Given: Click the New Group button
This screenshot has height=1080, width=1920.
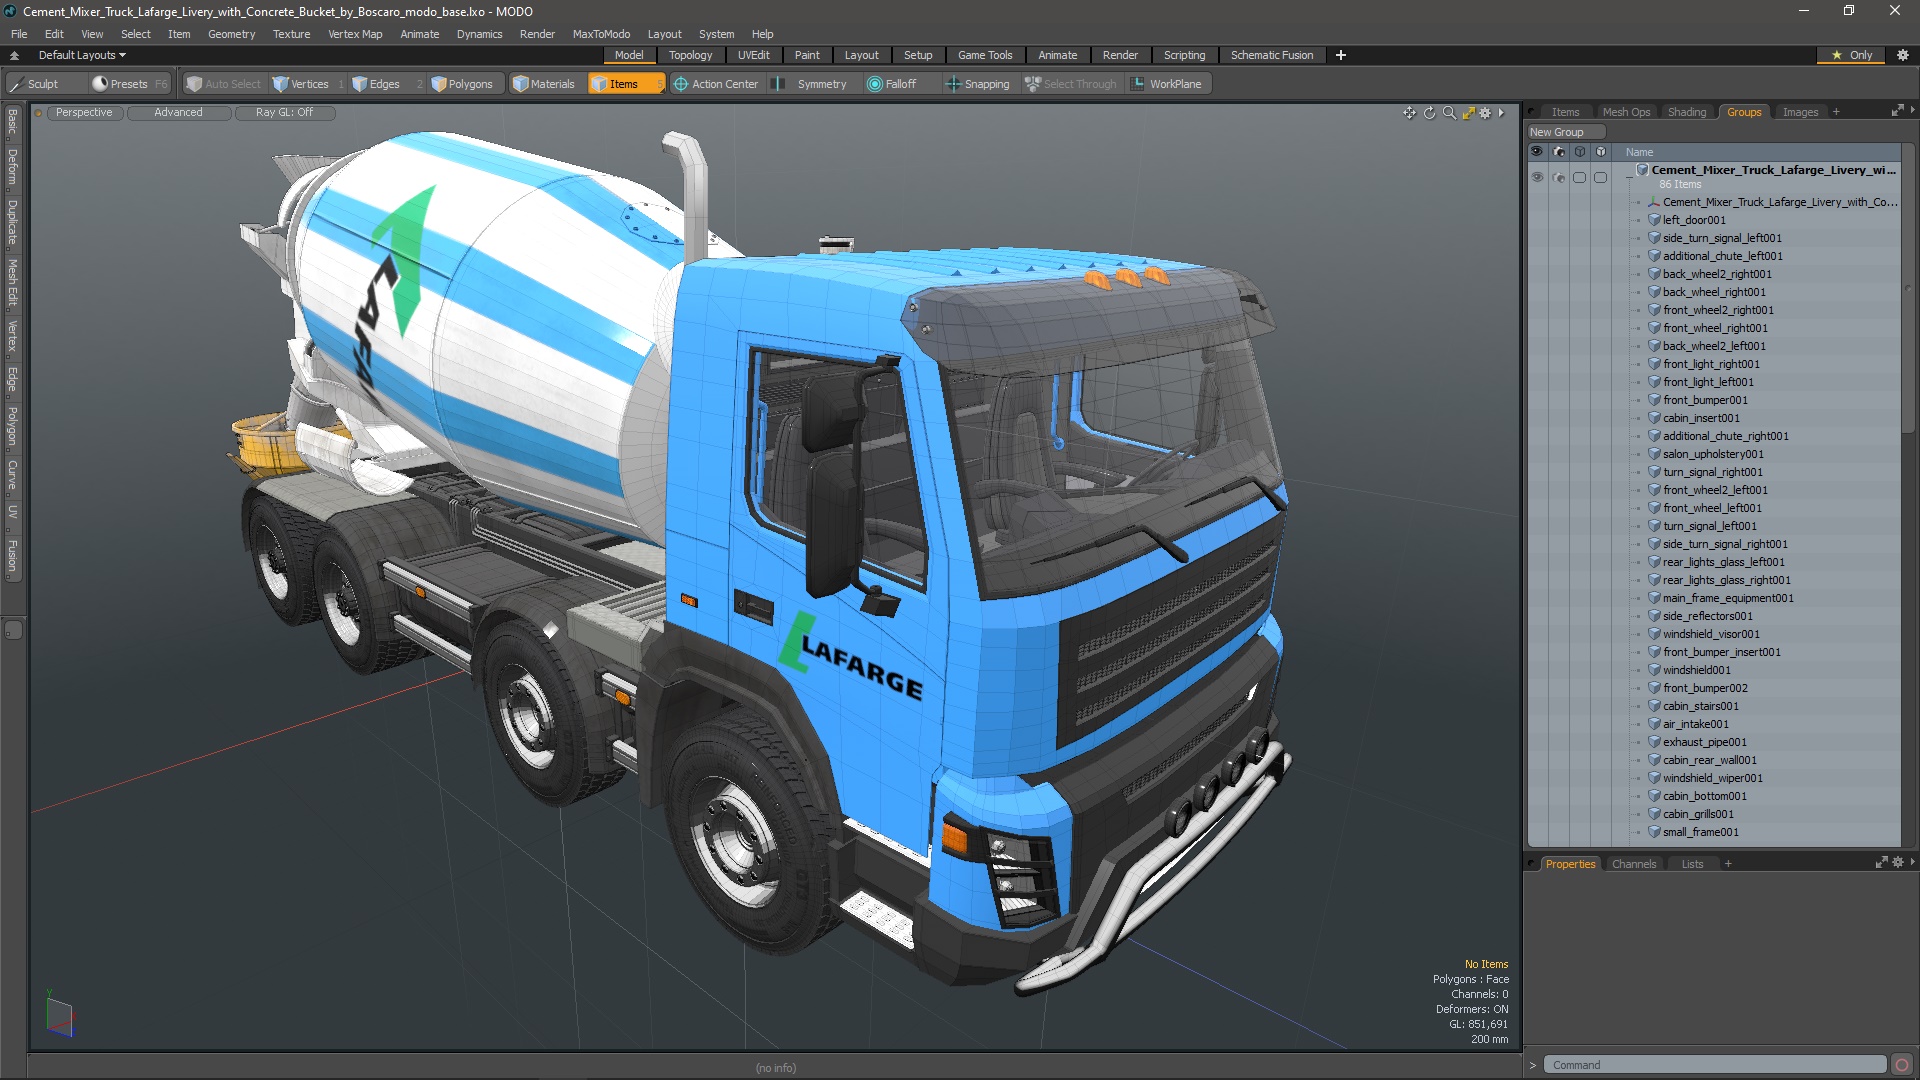Looking at the screenshot, I should [1565, 132].
